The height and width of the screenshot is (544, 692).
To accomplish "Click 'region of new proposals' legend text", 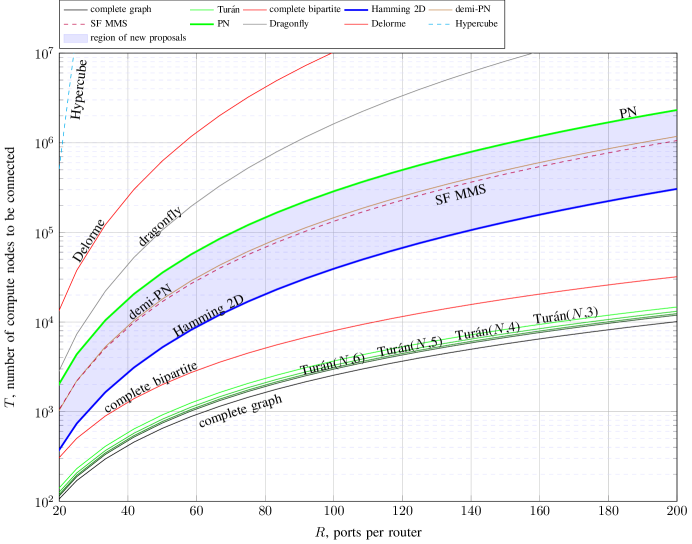I will point(138,38).
